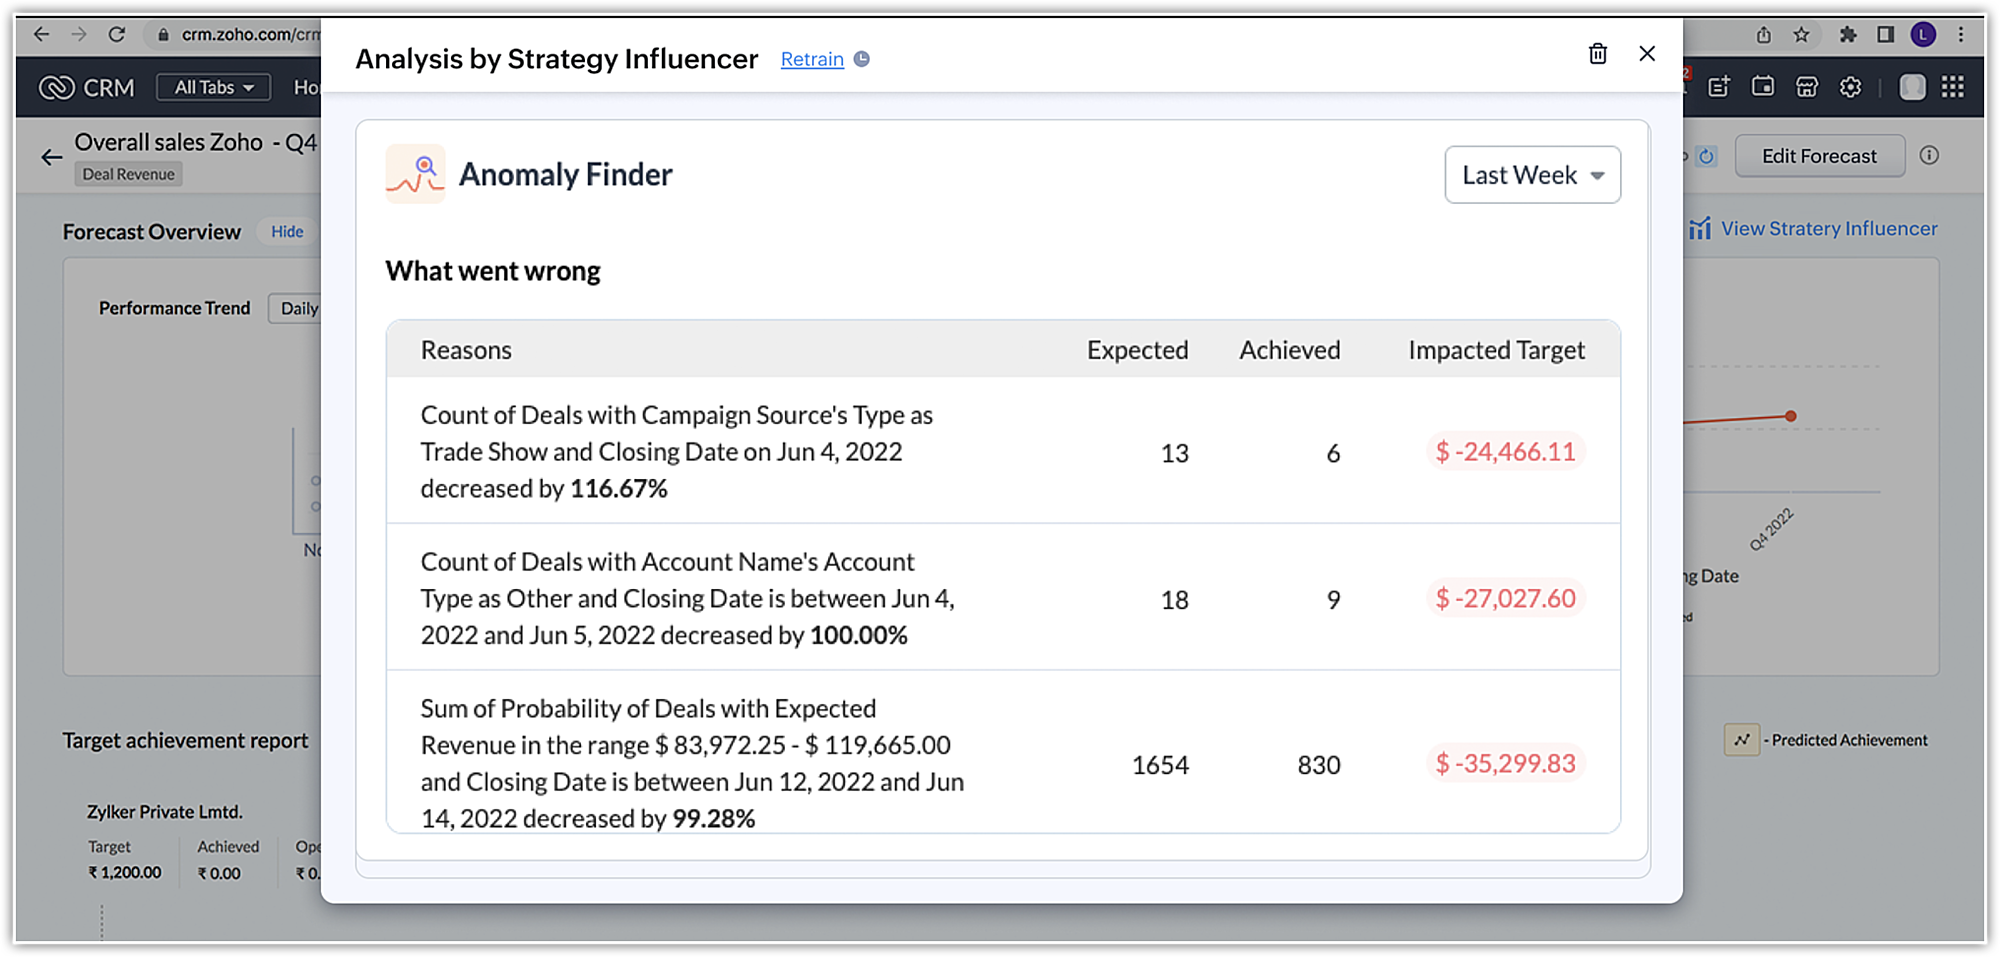Viewport: 2000px width, 957px height.
Task: Close the Analysis by Strategy Influencer dialog
Action: click(x=1647, y=54)
